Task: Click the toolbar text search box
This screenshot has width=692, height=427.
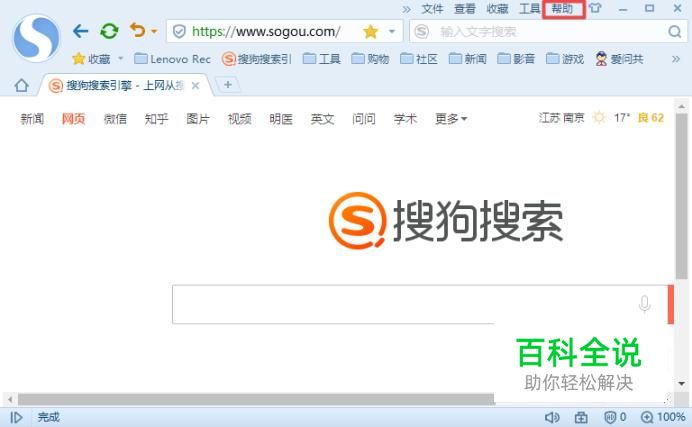Action: [x=547, y=32]
